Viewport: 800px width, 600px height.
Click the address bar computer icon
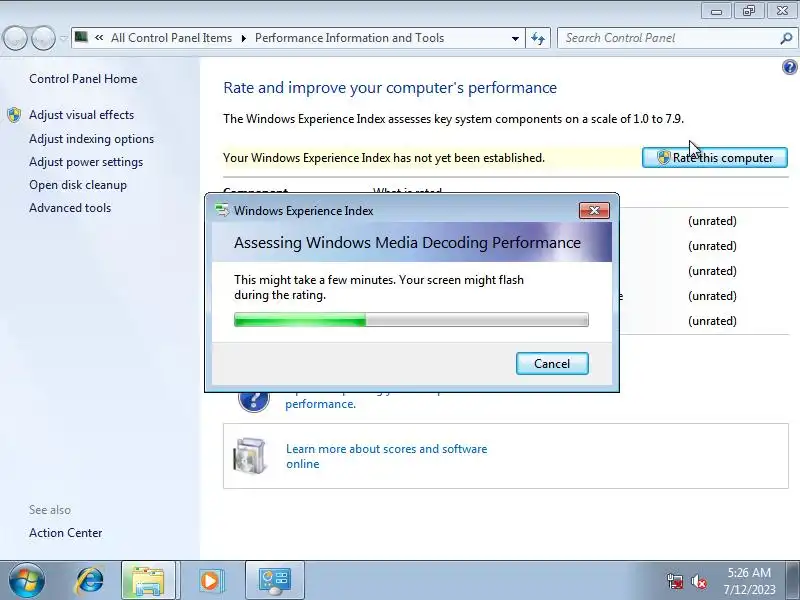click(x=82, y=37)
